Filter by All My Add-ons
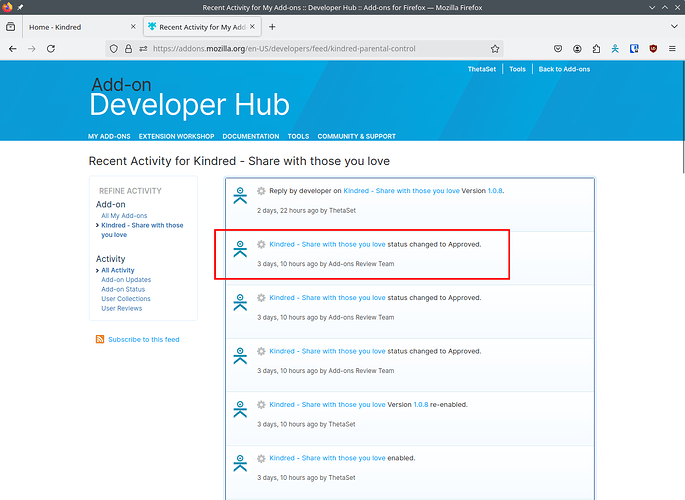The height and width of the screenshot is (500, 685). pyautogui.click(x=124, y=216)
